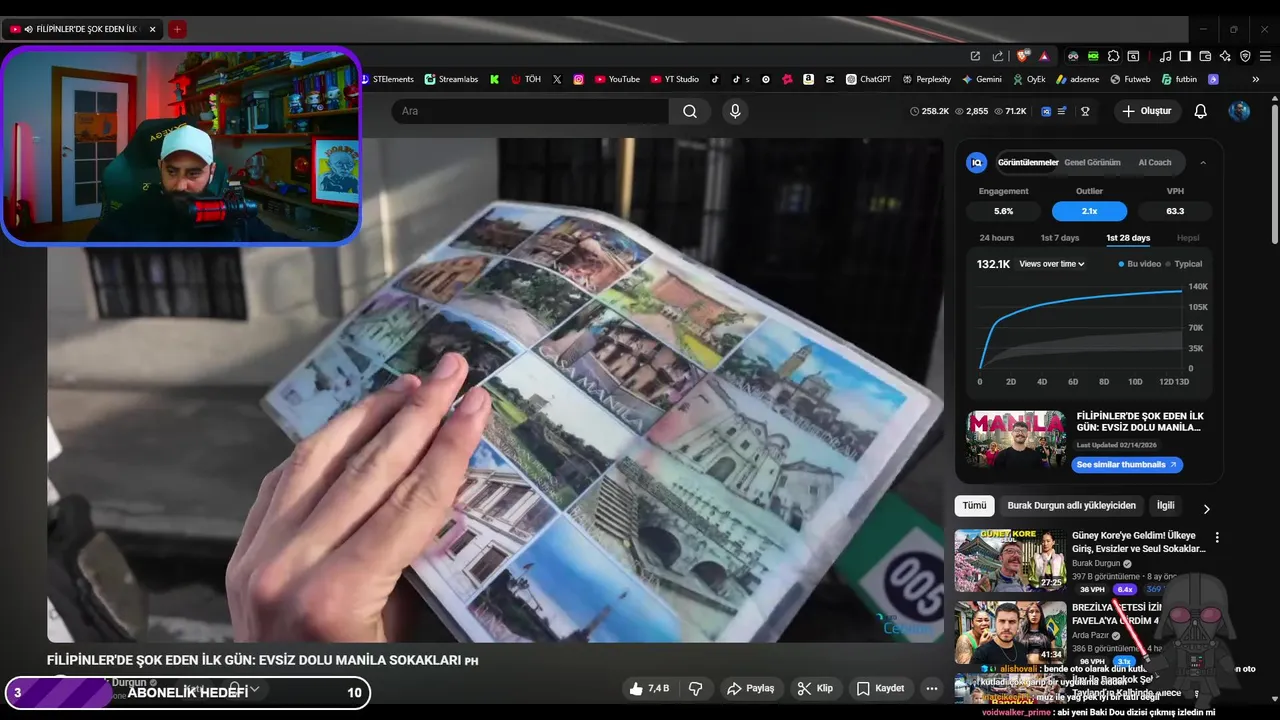Close the FİLİPİNLER'DE ŞOK EDEN tab
This screenshot has width=1280, height=720.
point(152,29)
